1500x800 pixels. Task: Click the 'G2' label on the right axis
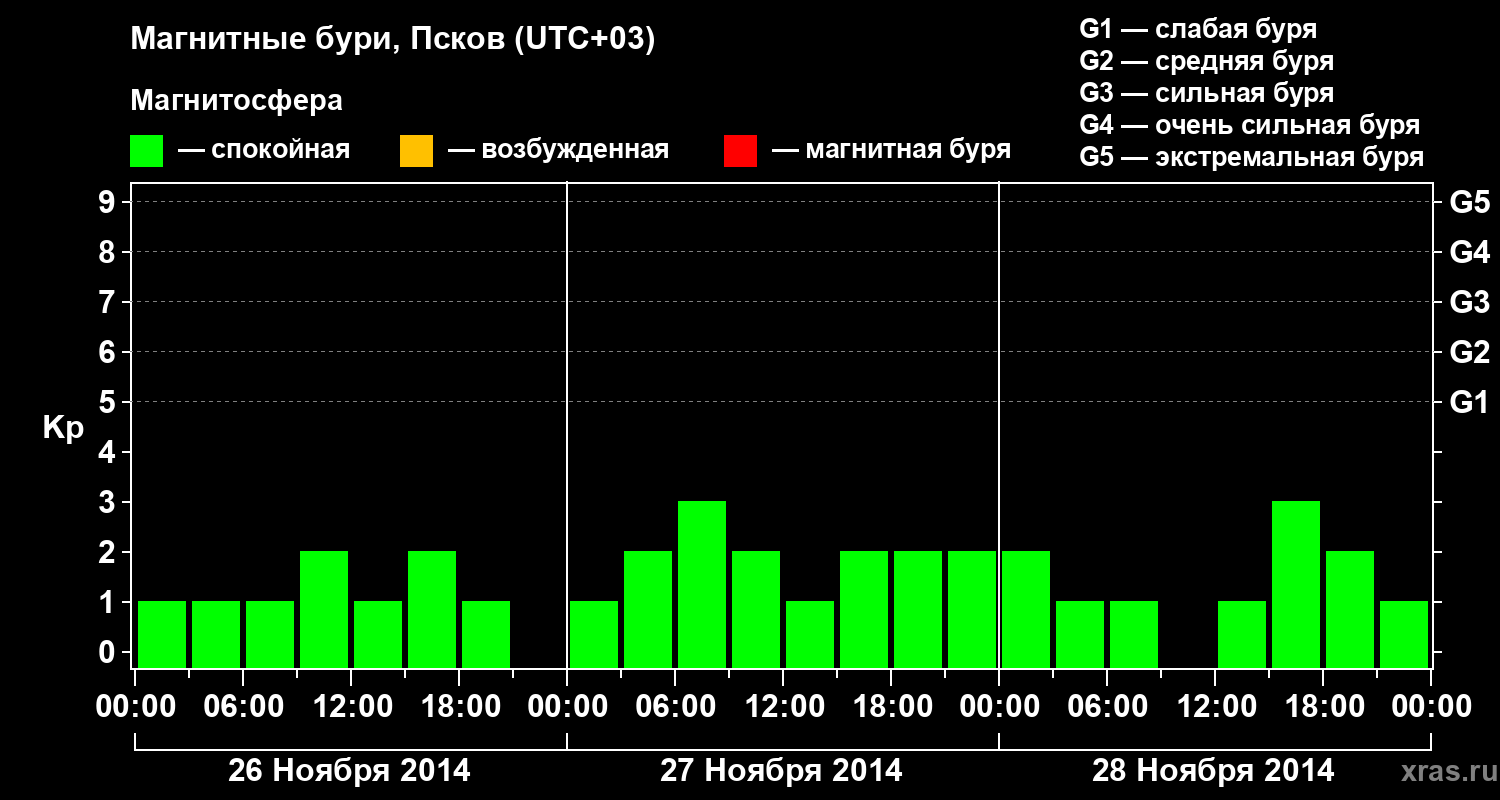click(x=1469, y=352)
